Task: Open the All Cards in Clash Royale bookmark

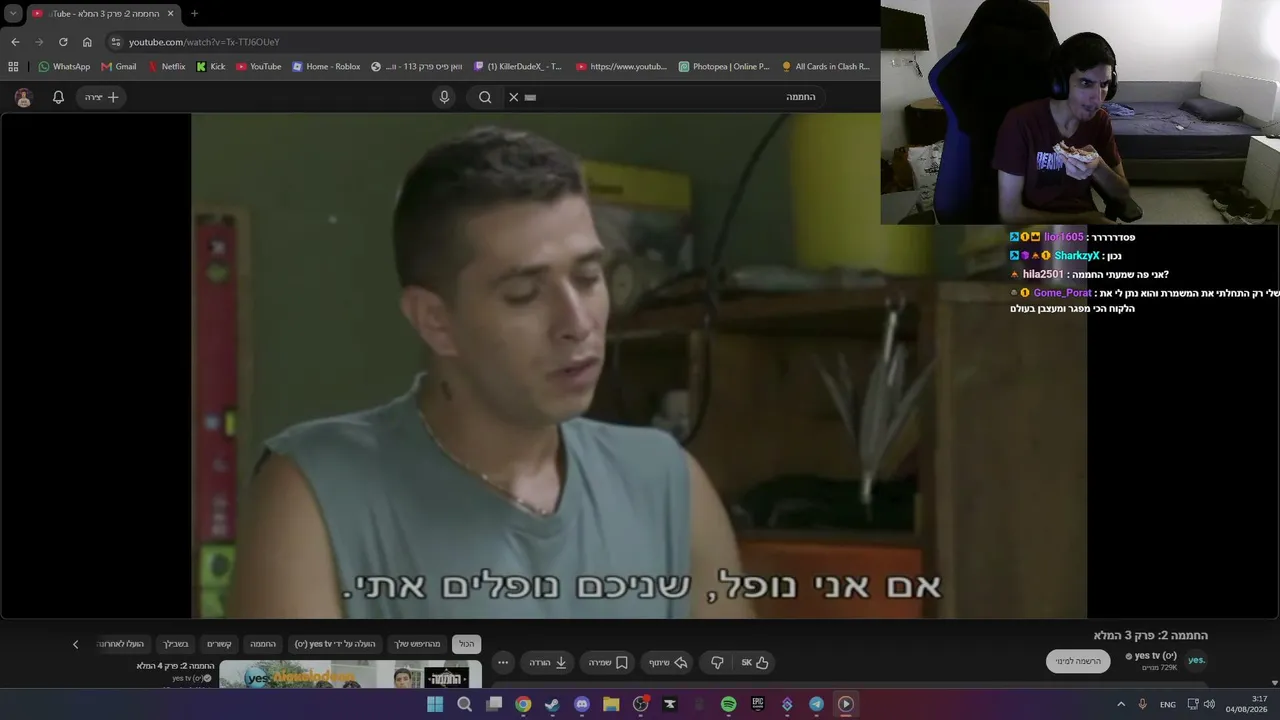Action: (826, 67)
